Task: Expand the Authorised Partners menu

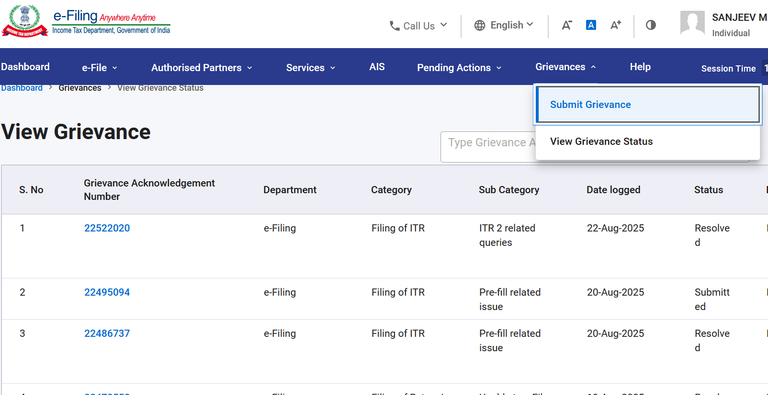Action: pyautogui.click(x=201, y=68)
